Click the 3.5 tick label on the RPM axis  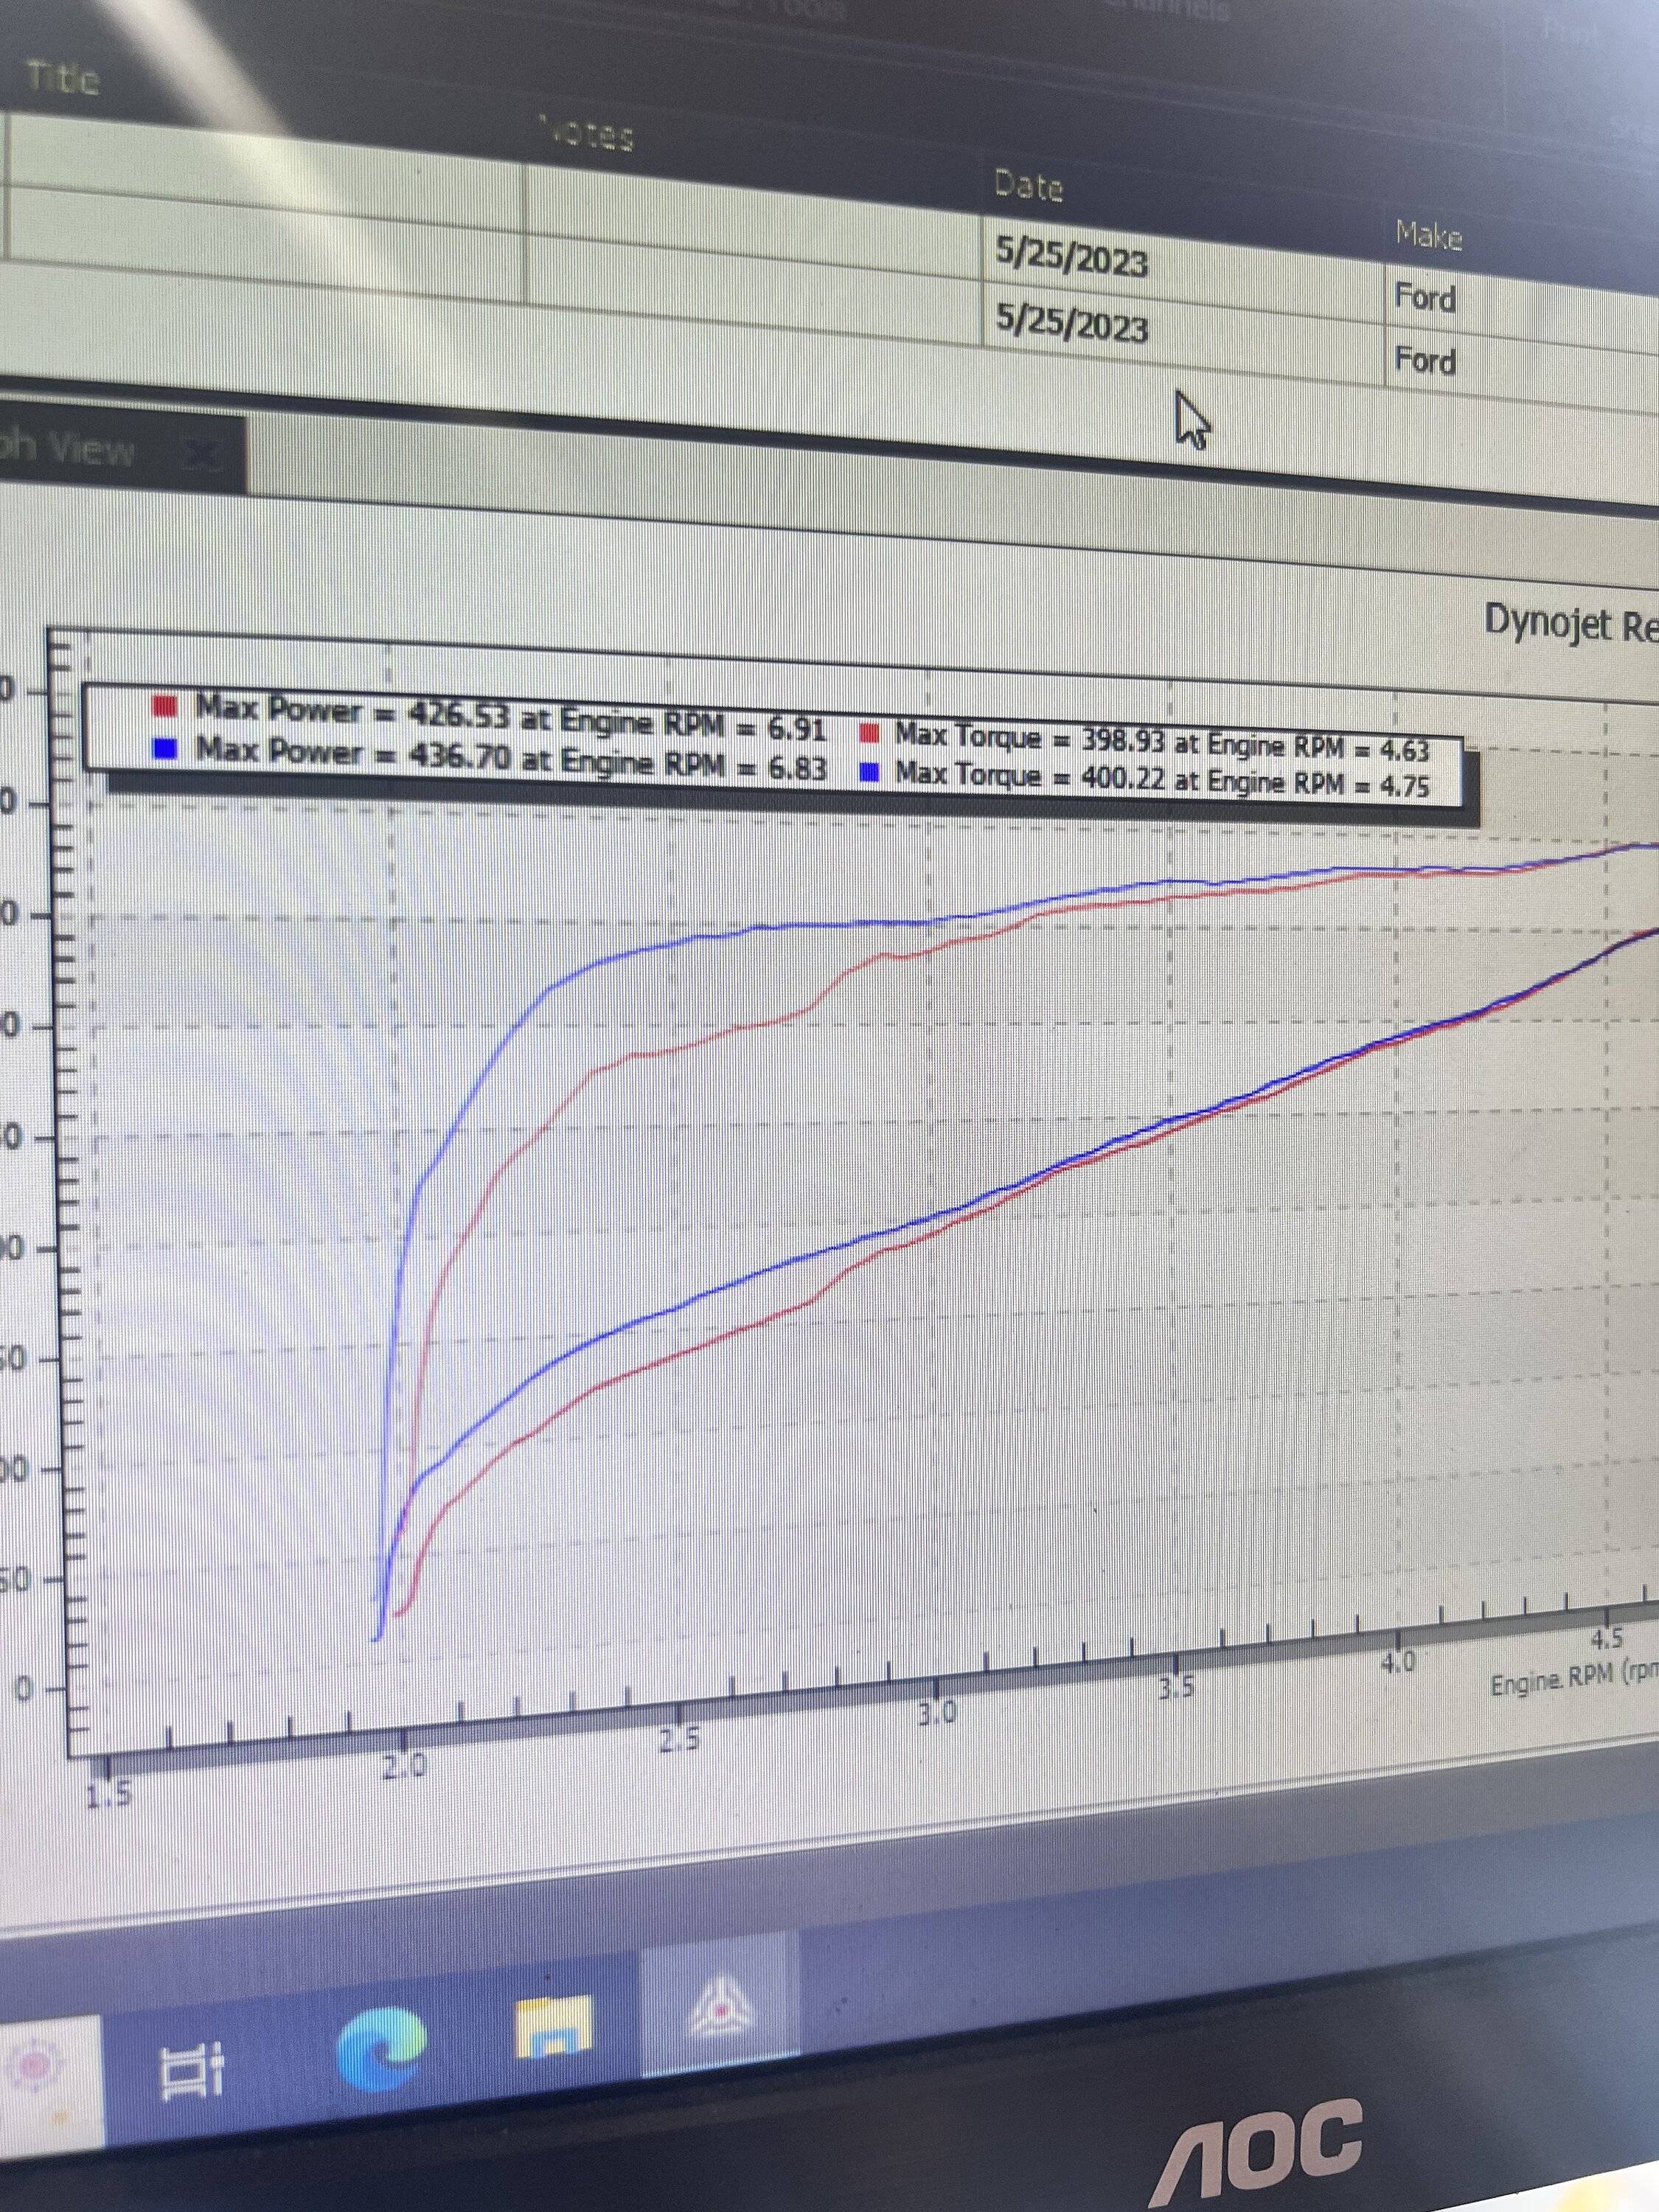[x=1176, y=1689]
